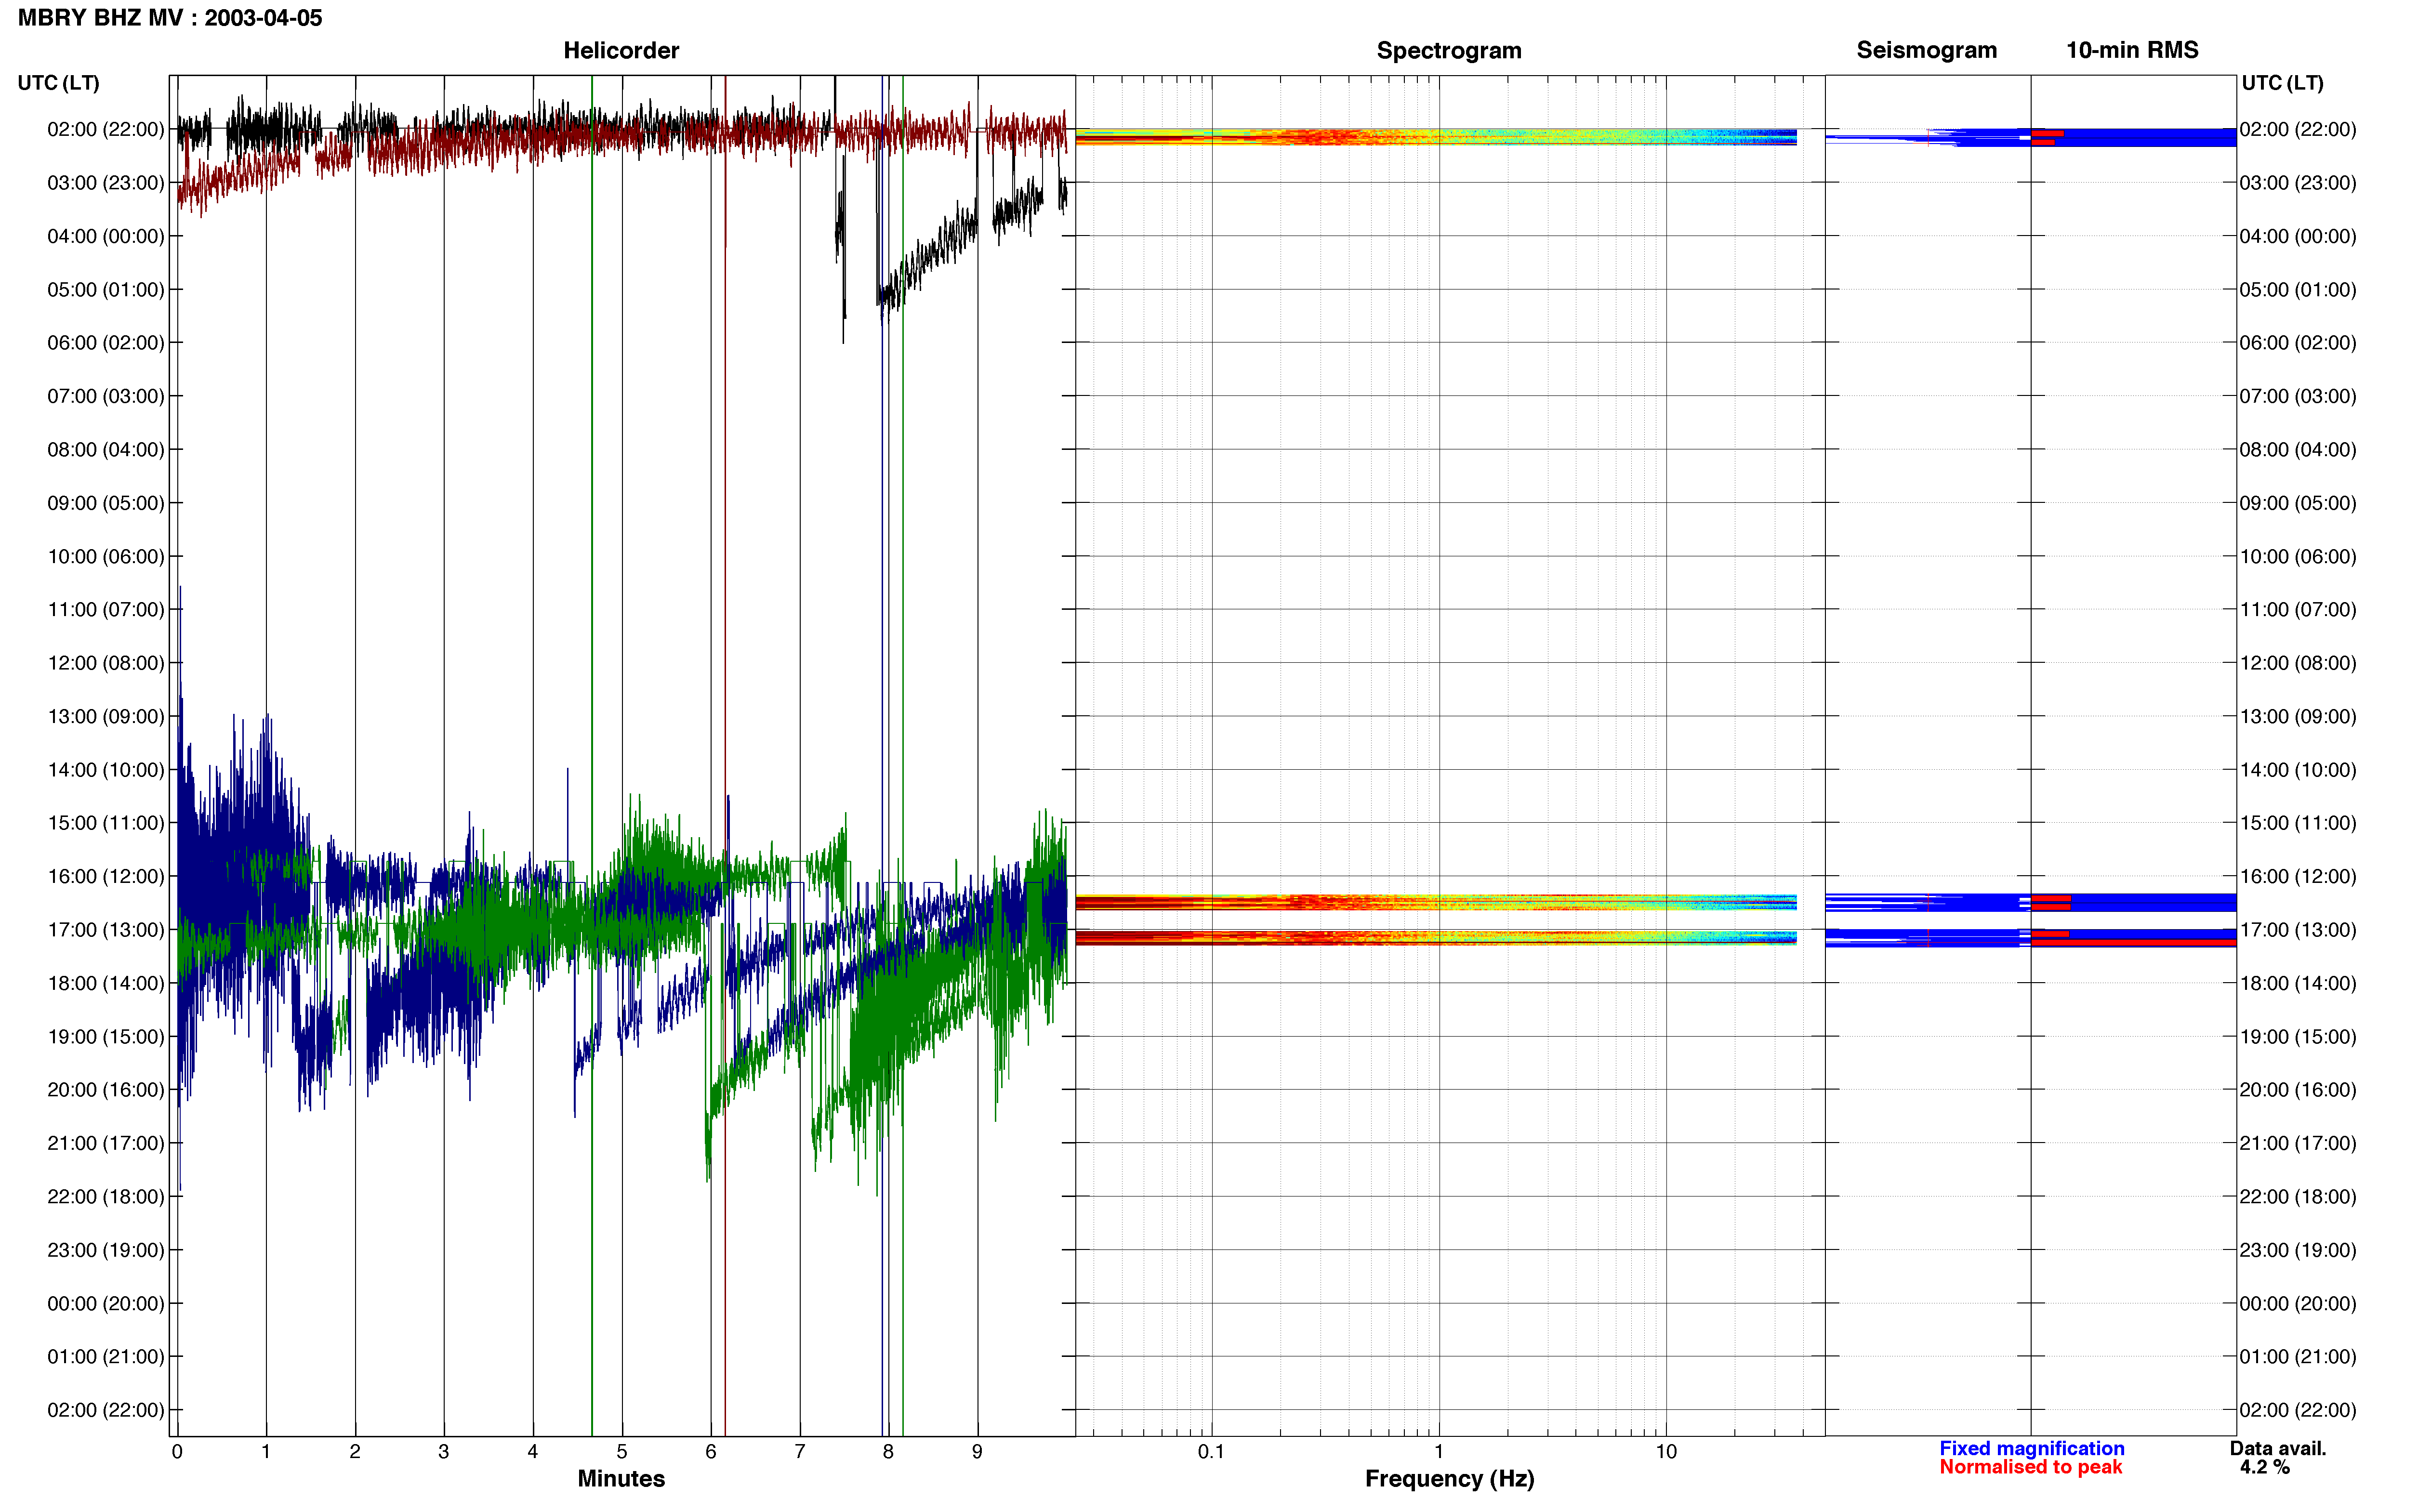Click the left UTC (LT) axis header
This screenshot has width=2418, height=1512.
point(58,83)
